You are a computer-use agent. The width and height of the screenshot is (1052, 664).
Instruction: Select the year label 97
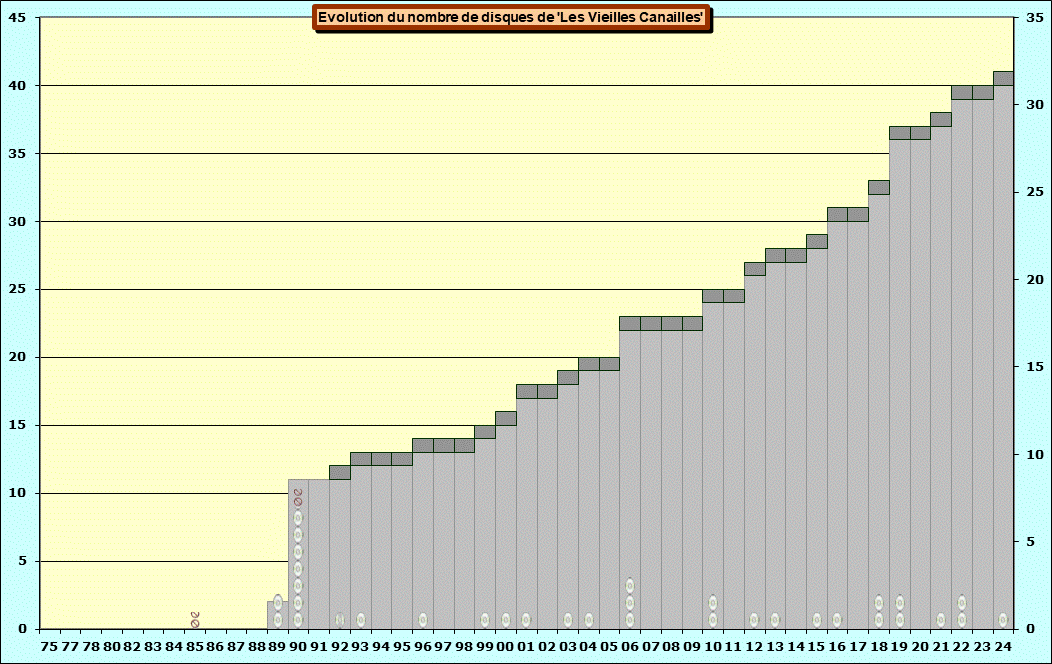click(x=443, y=647)
